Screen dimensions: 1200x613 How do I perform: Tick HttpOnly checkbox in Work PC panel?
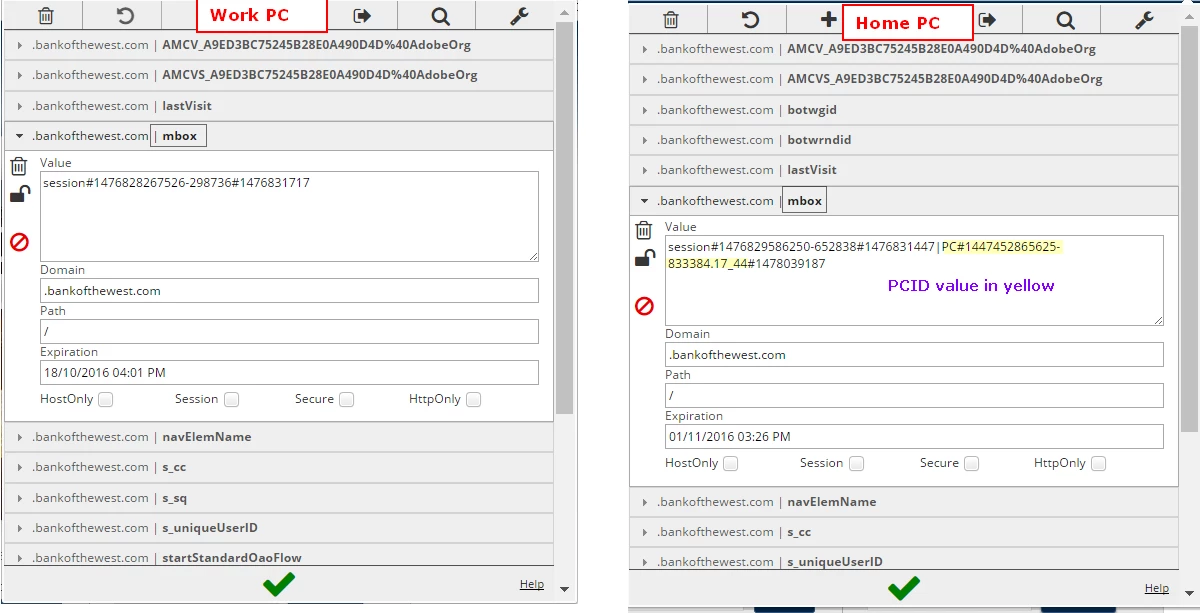[x=474, y=399]
